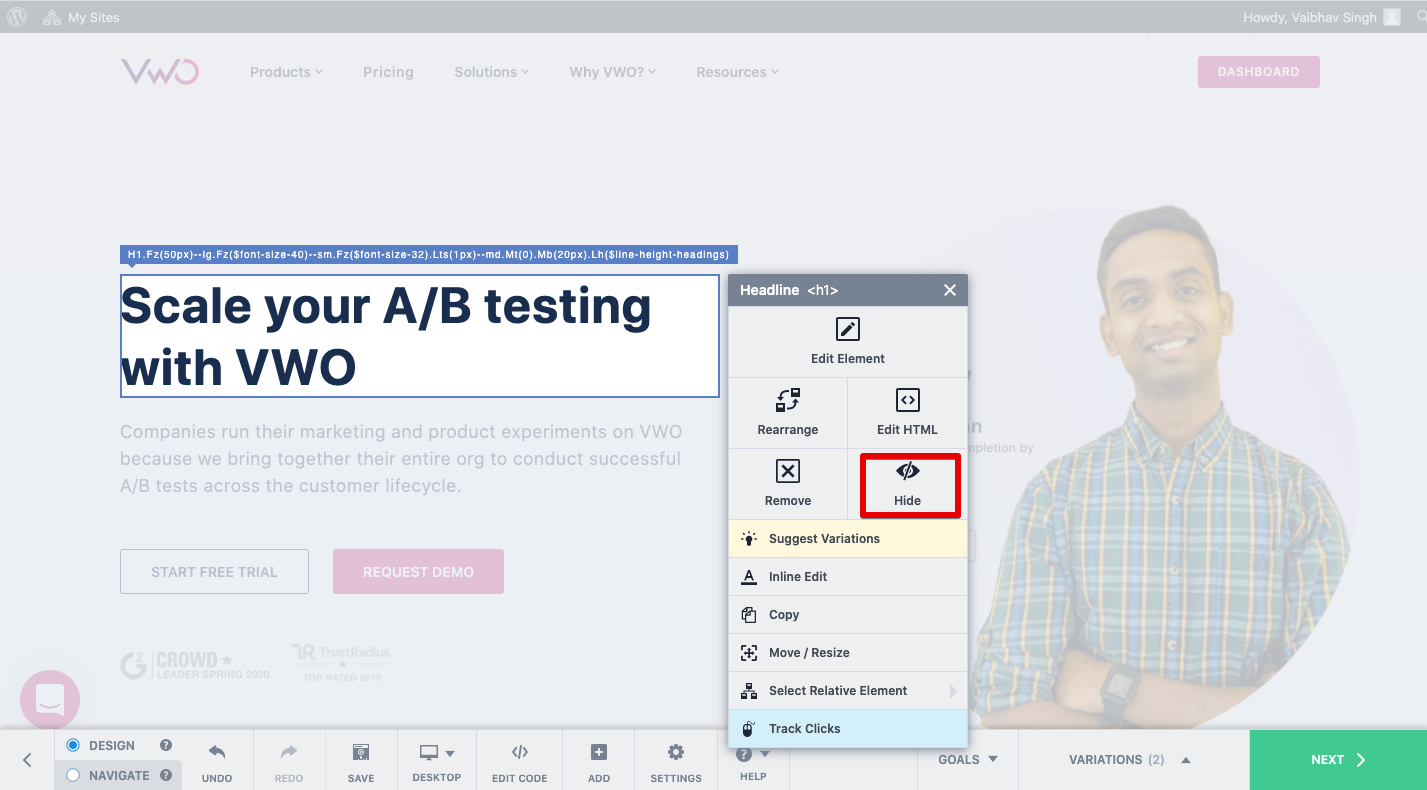Click the REQUEST DEMO button
1427x790 pixels.
[x=418, y=572]
